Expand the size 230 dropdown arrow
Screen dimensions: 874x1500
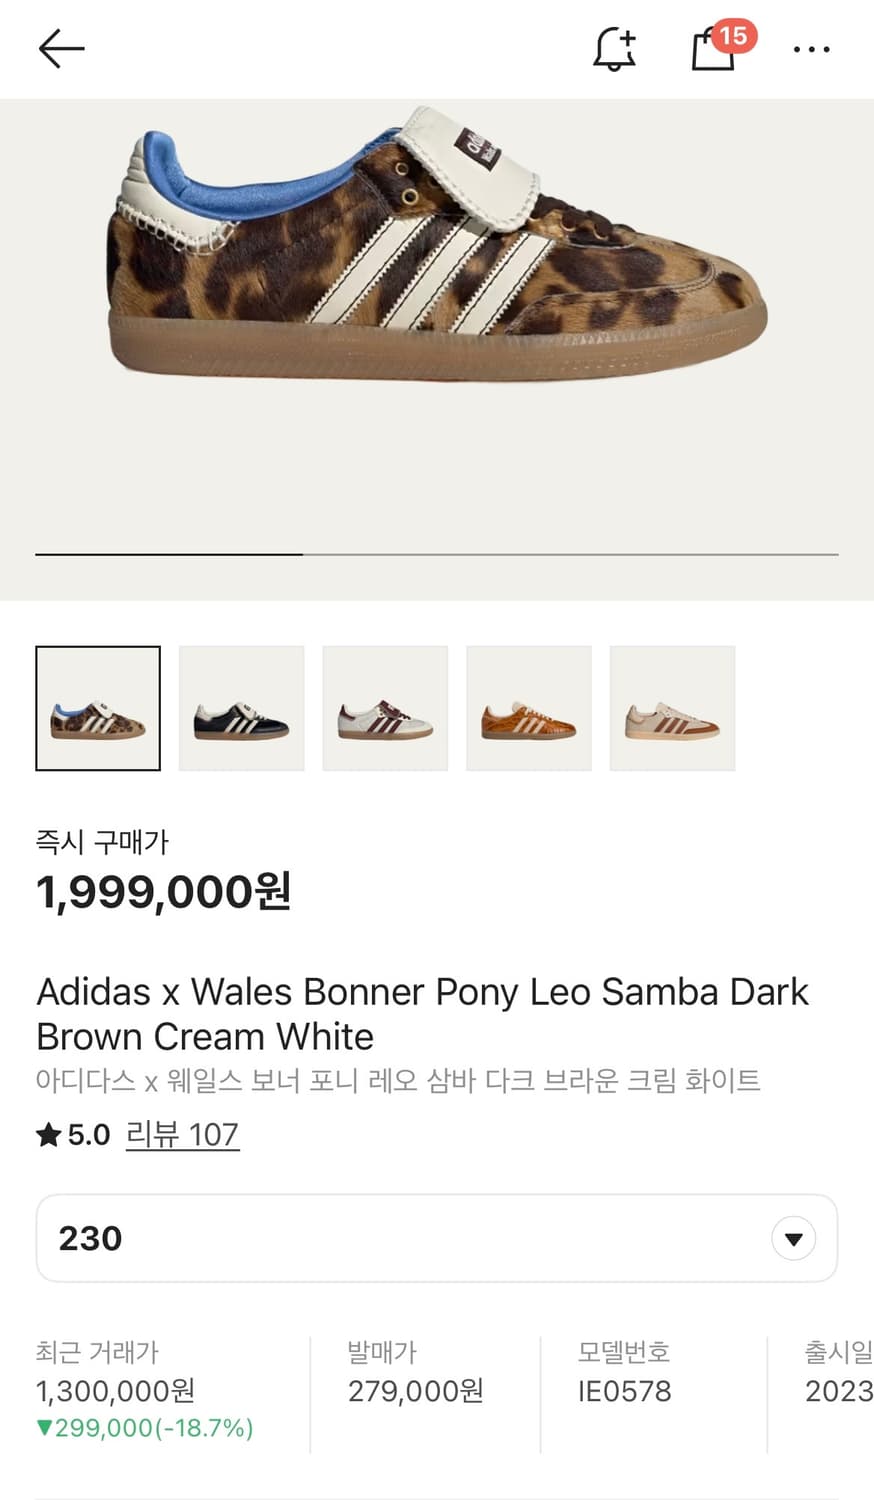[x=793, y=1239]
